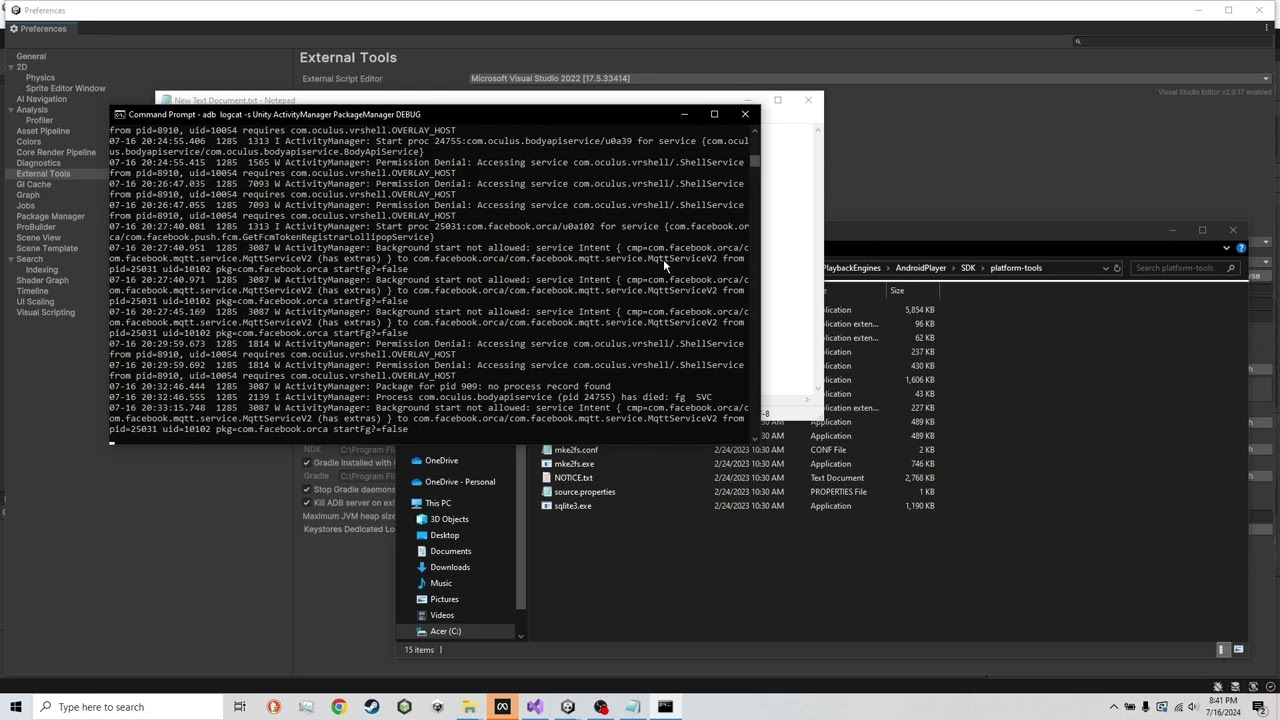Expand Explorer ribbon chevron

coord(1226,247)
